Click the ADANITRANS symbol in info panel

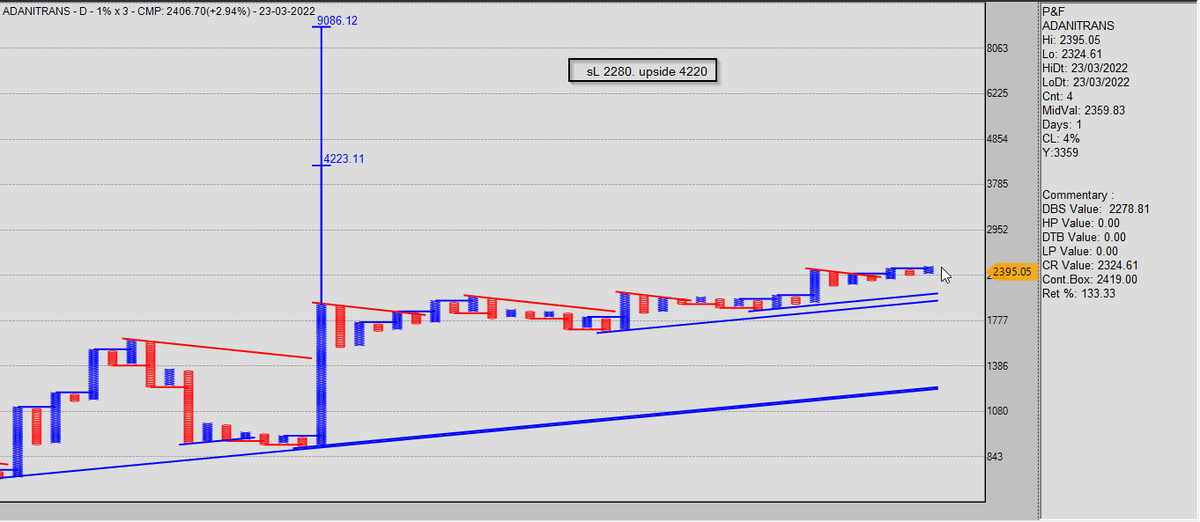coord(1077,25)
